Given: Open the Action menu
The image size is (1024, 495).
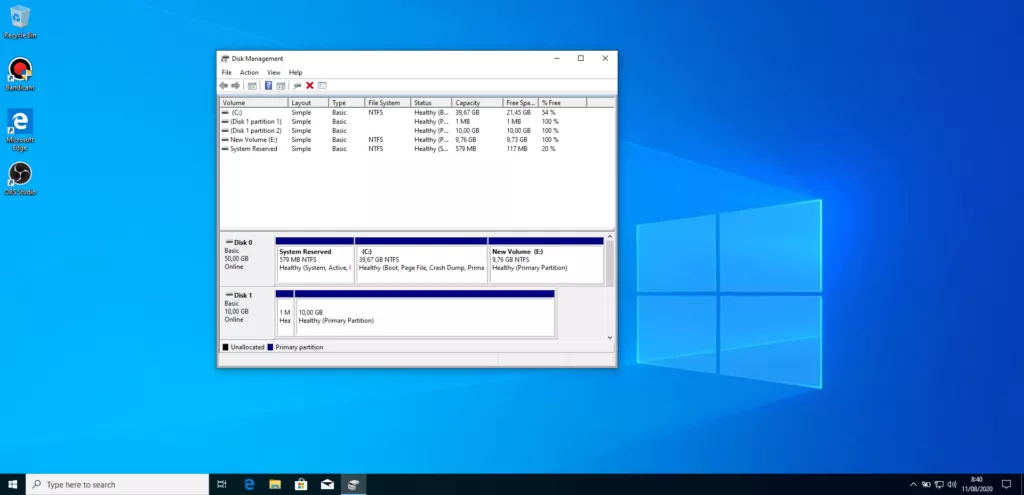Looking at the screenshot, I should click(x=249, y=73).
